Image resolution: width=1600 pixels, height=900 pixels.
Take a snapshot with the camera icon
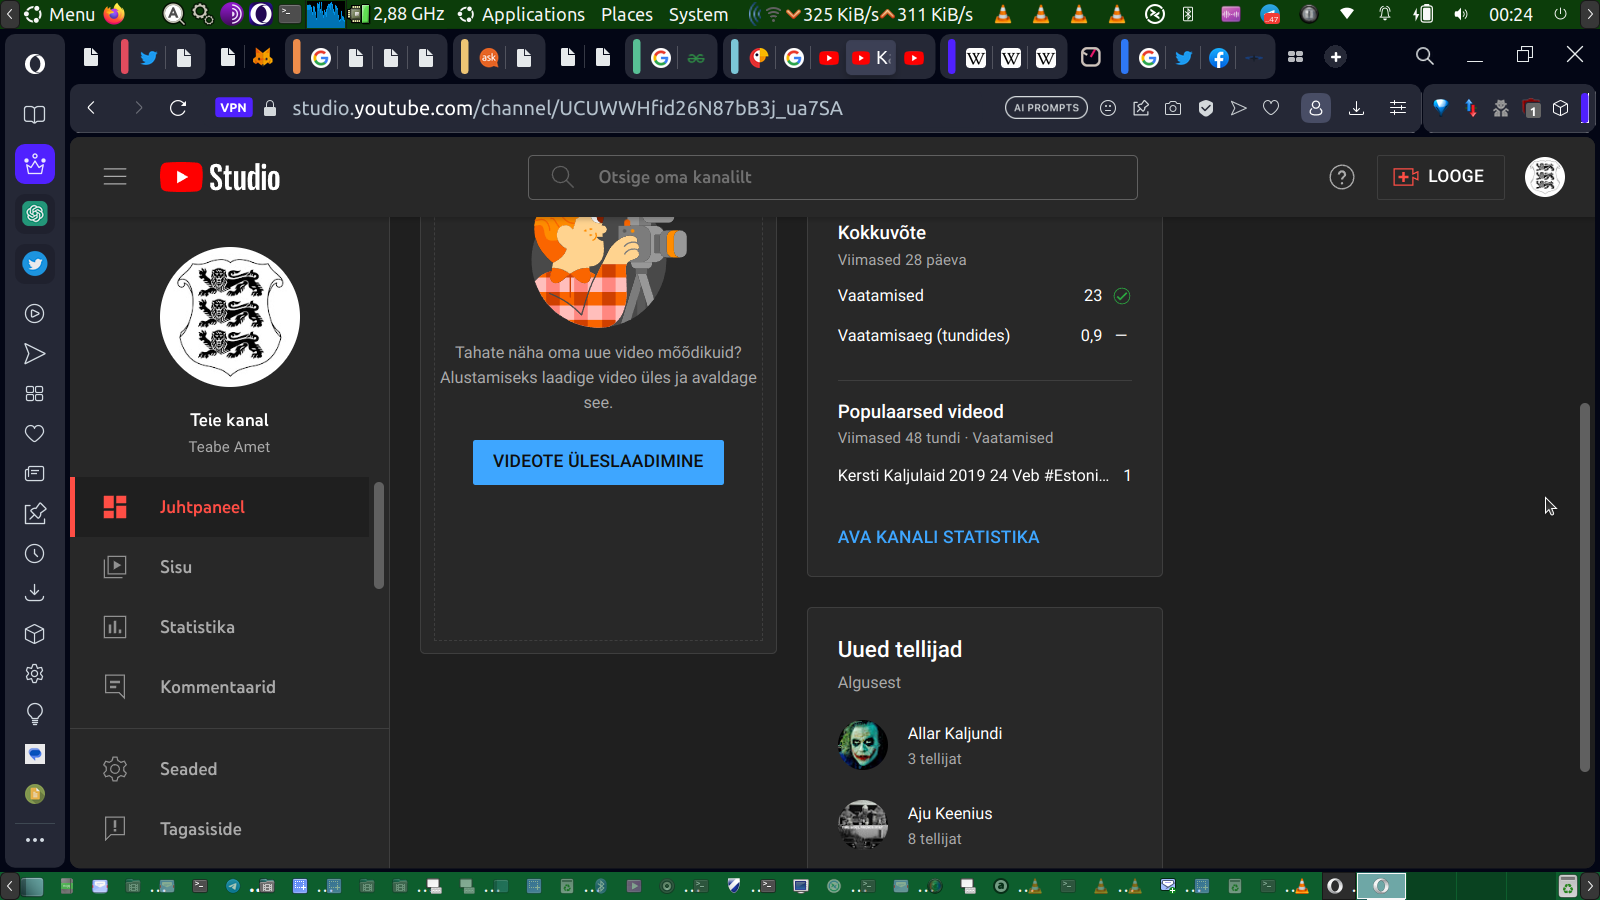click(x=1173, y=108)
